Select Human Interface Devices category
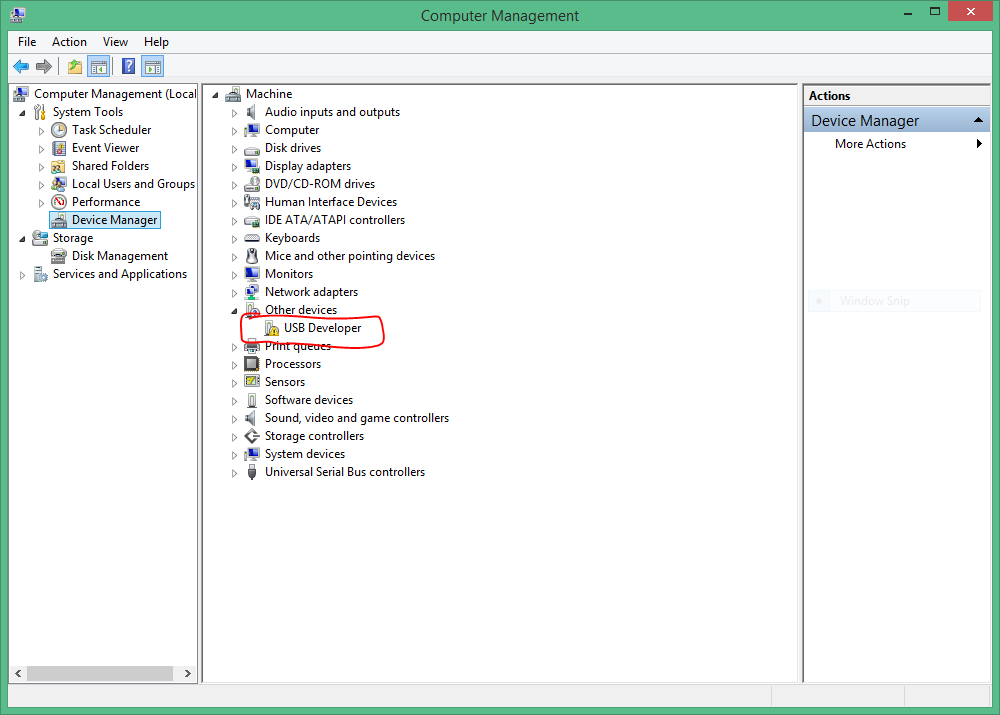 tap(331, 202)
